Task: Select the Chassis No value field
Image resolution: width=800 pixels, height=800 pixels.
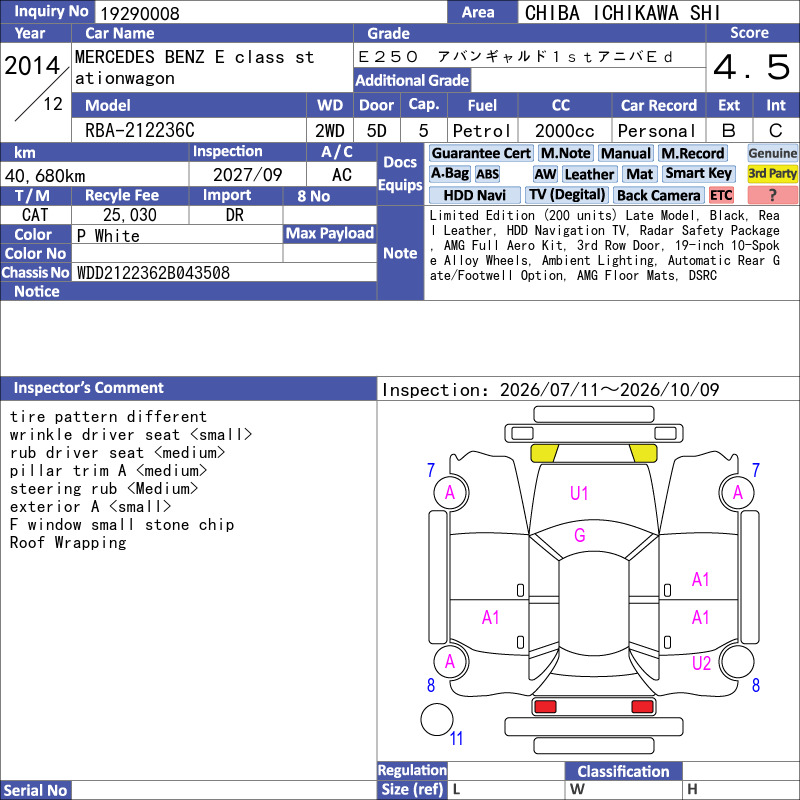Action: click(x=224, y=272)
